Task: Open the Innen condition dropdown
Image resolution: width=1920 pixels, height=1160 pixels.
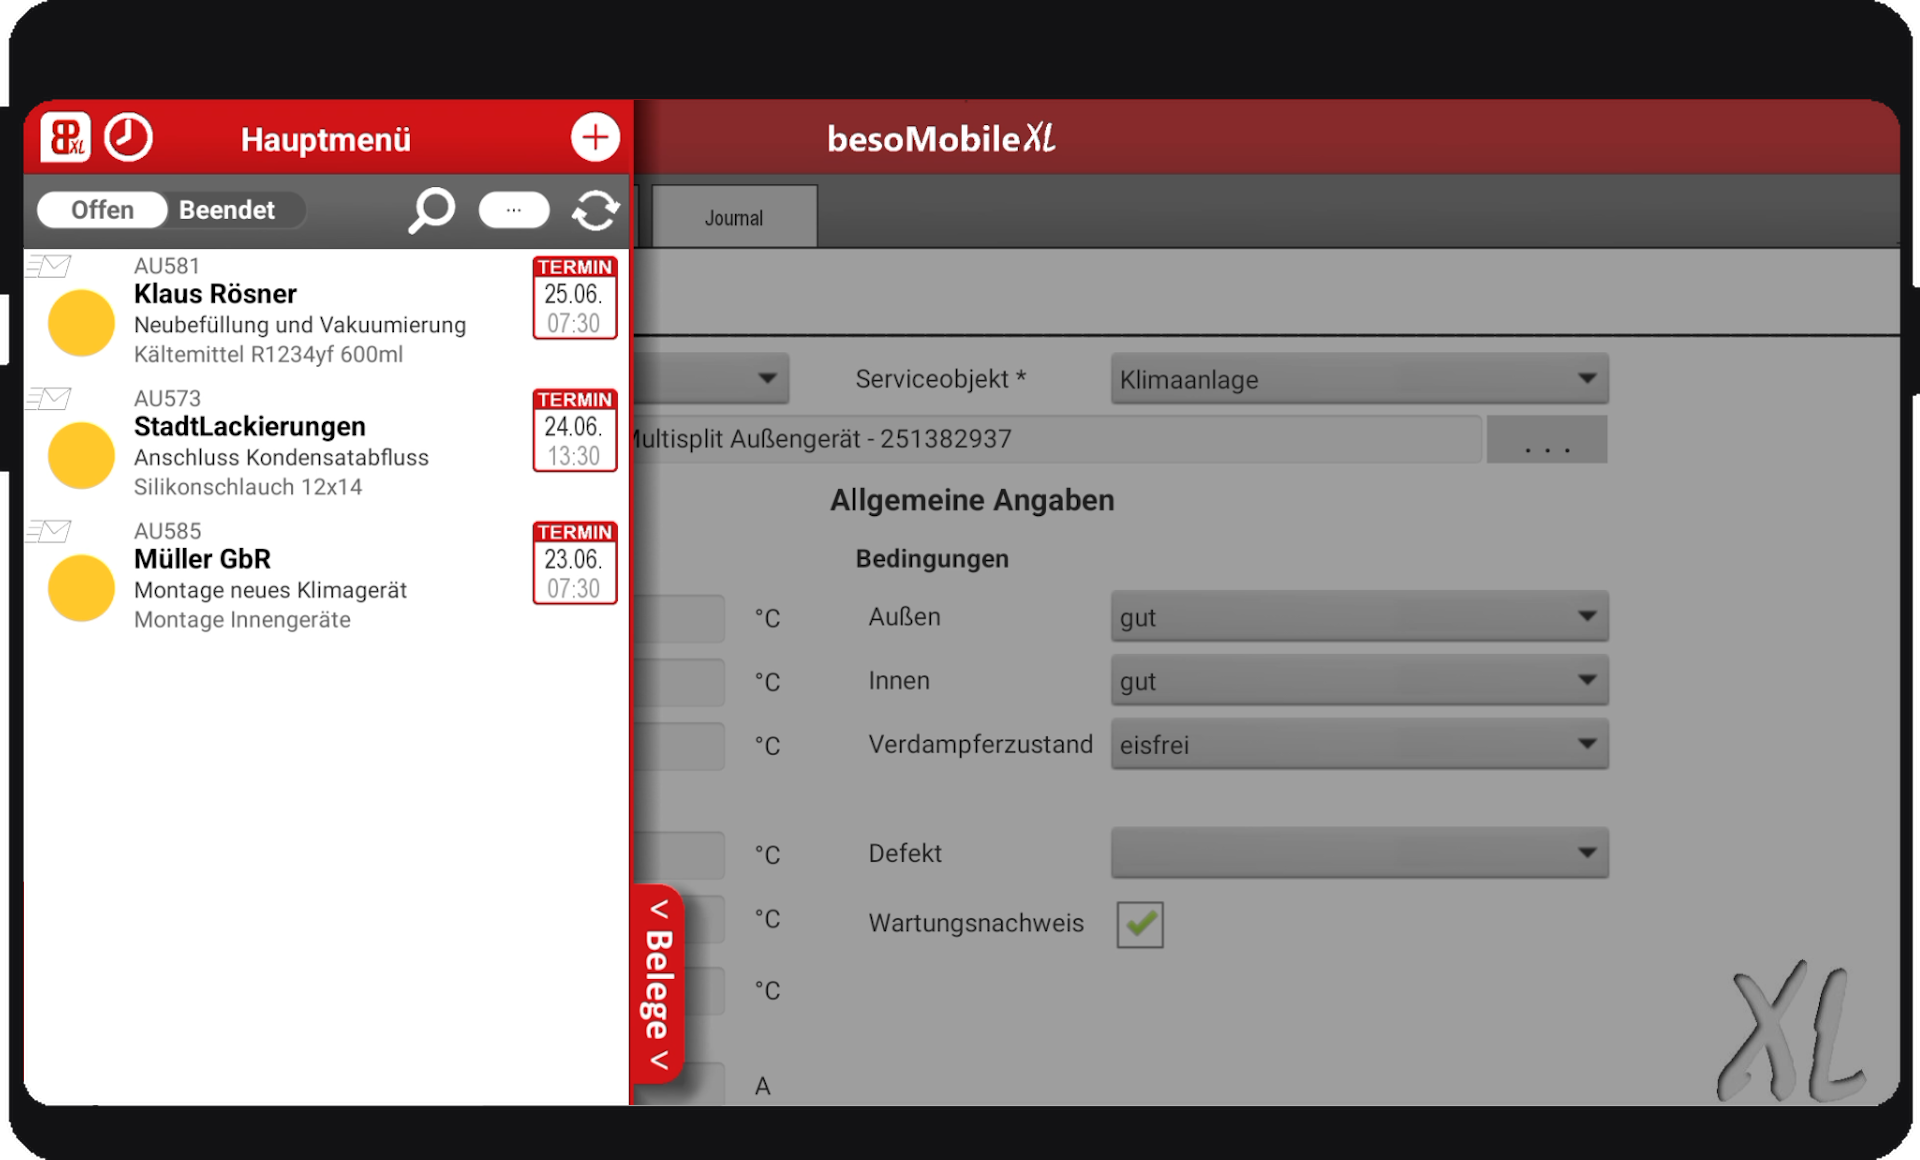Action: (1359, 681)
